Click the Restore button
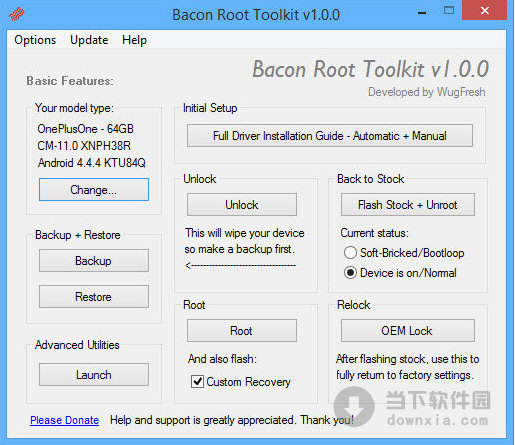The width and height of the screenshot is (515, 445). (x=94, y=296)
